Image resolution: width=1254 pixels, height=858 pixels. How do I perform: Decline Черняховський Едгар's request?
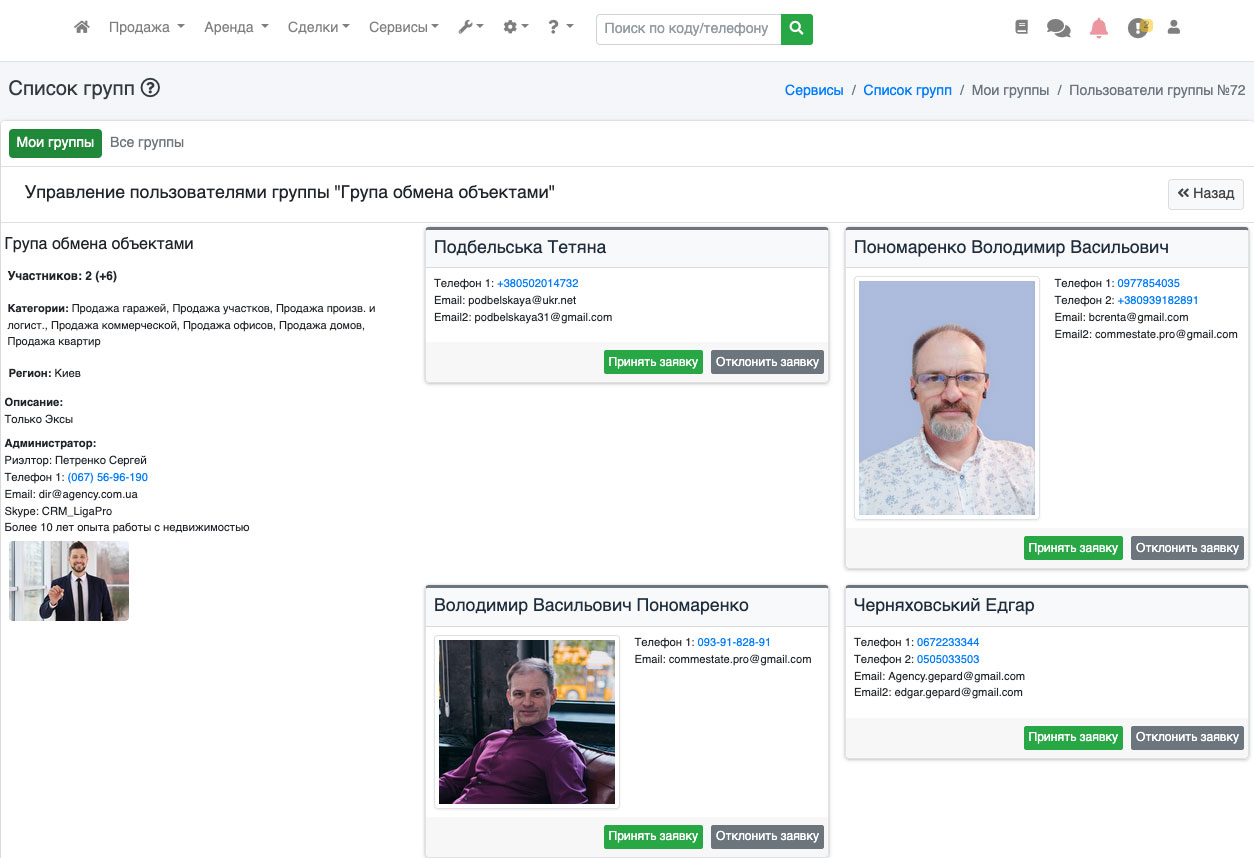(1187, 738)
